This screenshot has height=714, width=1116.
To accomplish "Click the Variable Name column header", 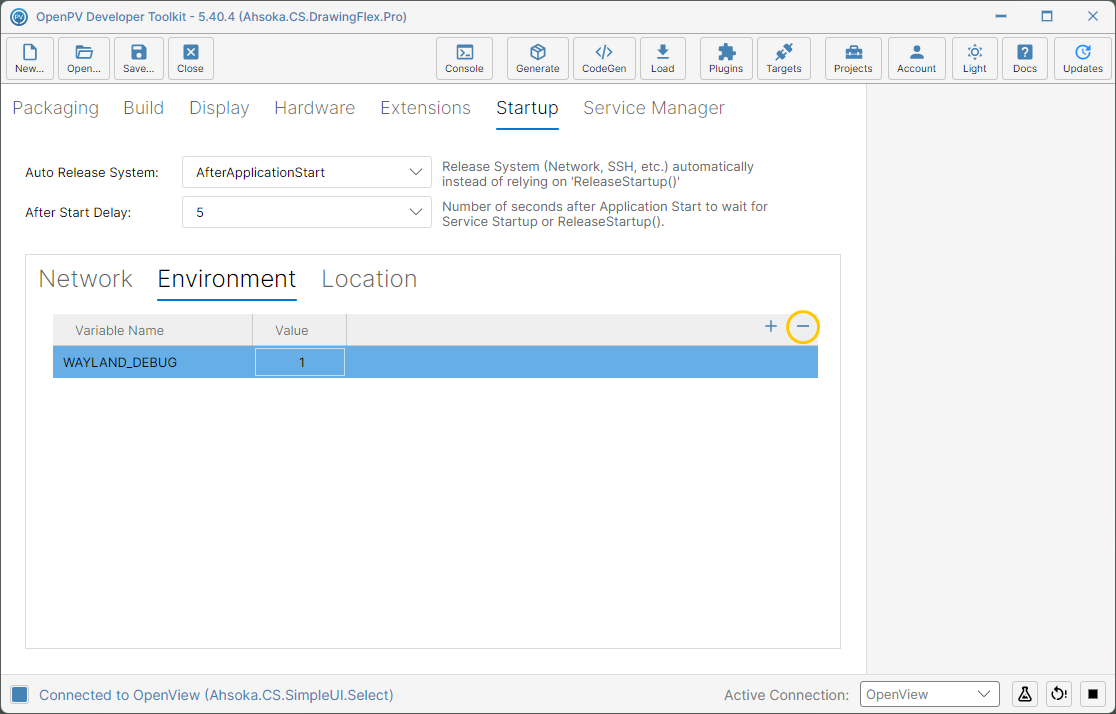I will click(x=153, y=330).
